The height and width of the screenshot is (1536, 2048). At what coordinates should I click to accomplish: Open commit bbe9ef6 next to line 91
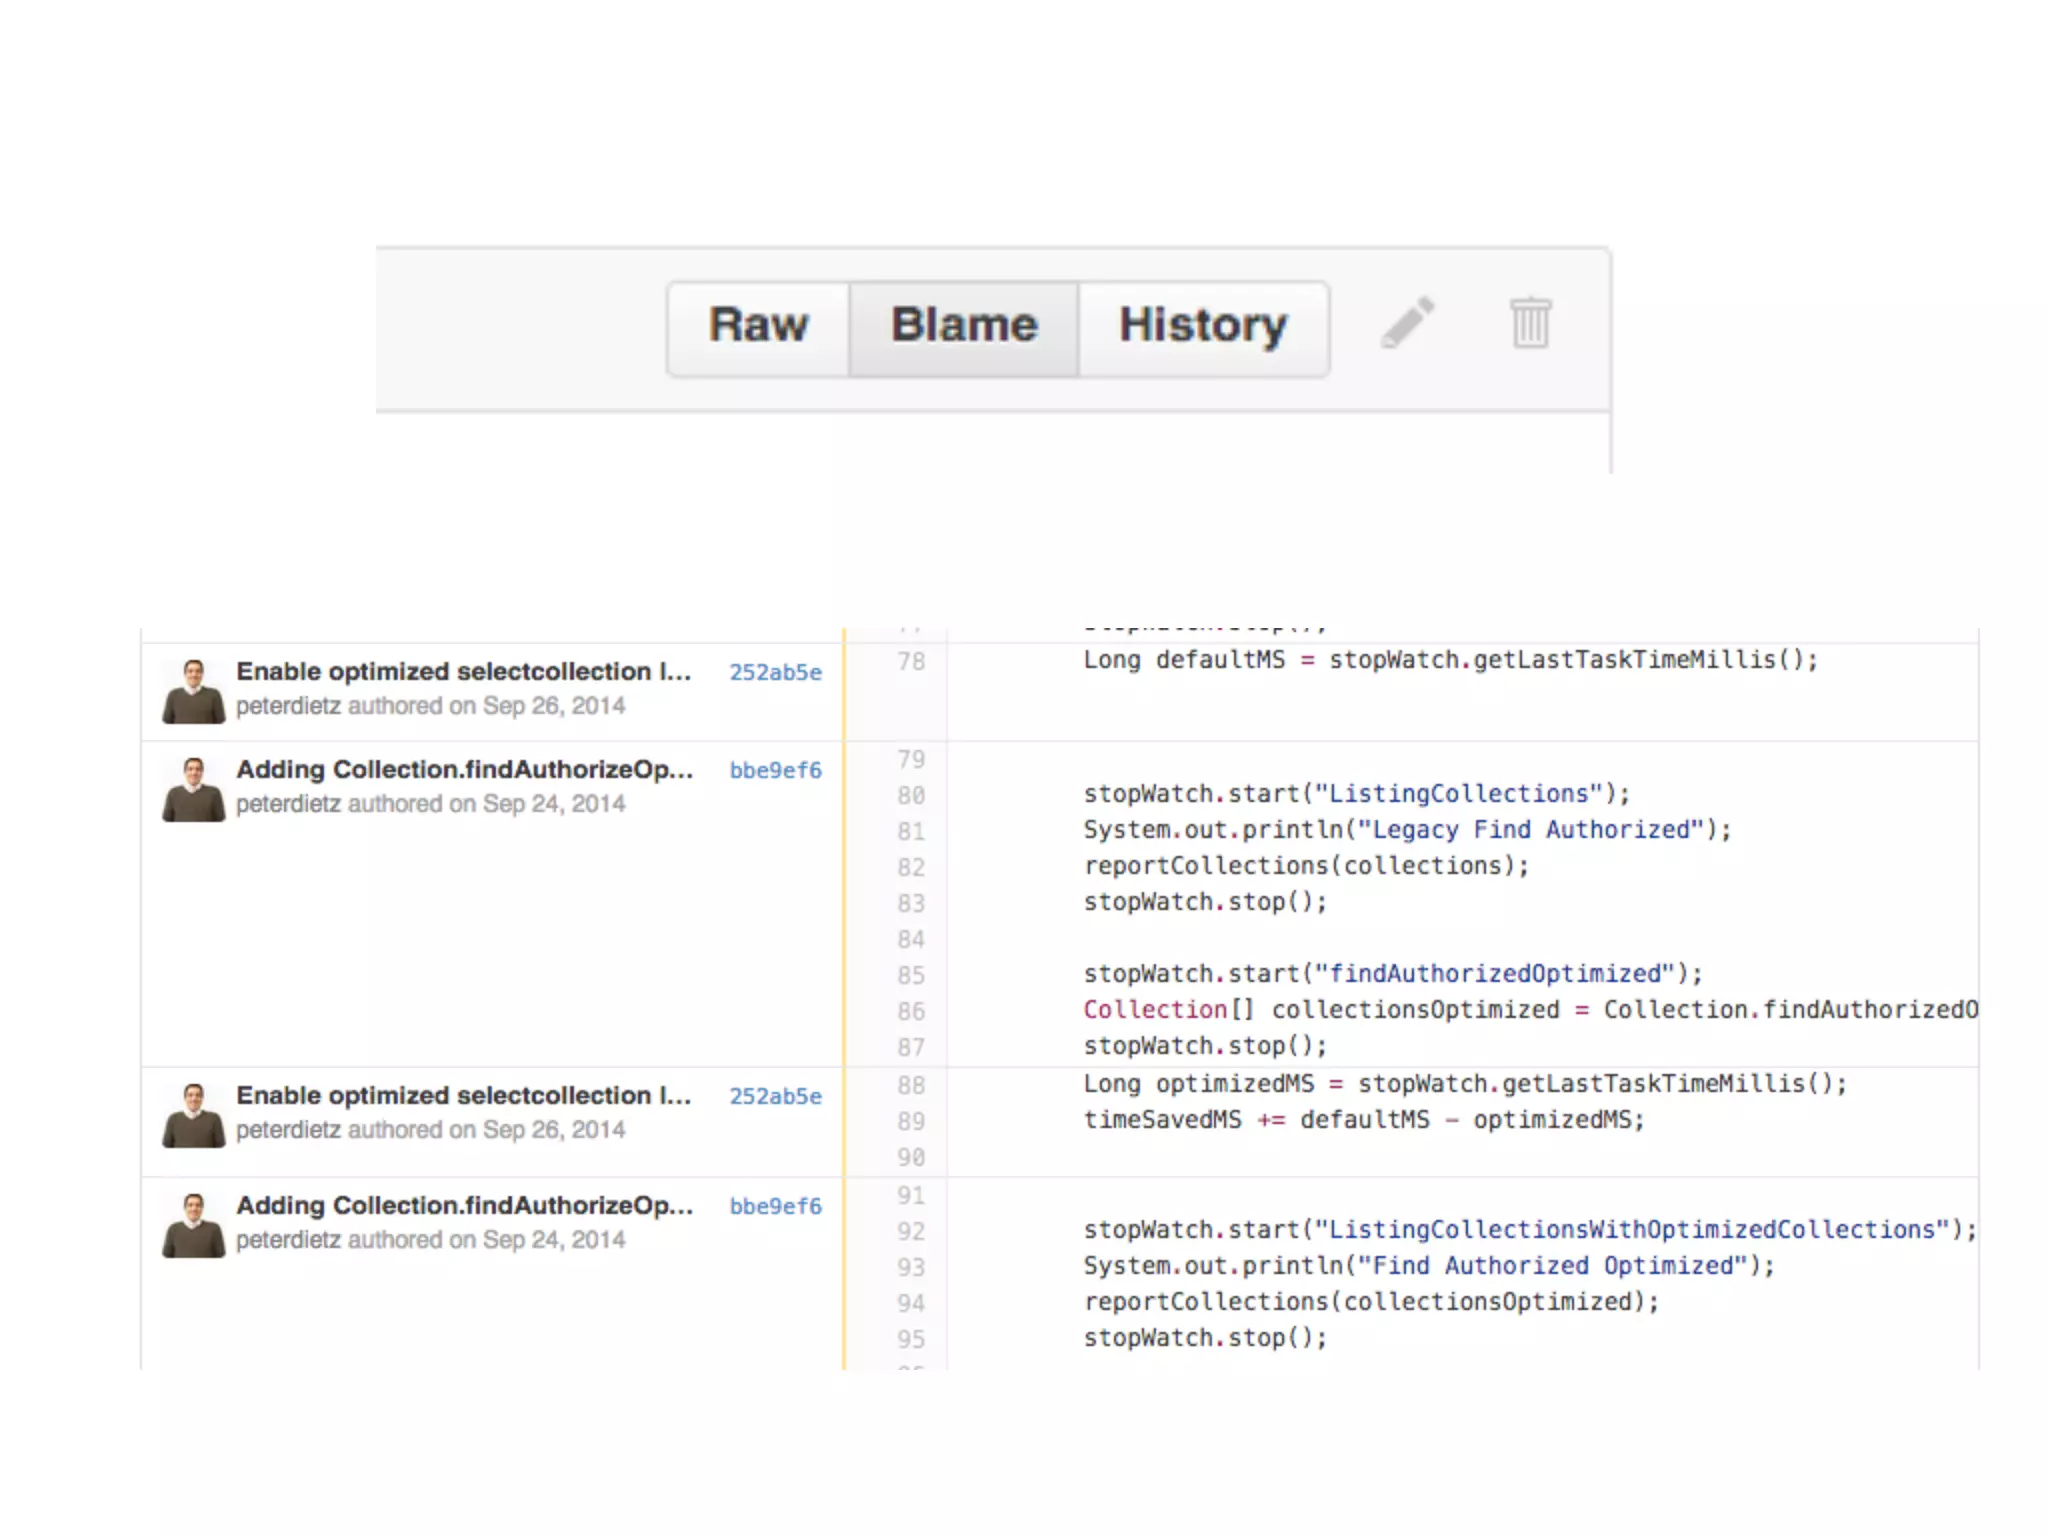(775, 1206)
